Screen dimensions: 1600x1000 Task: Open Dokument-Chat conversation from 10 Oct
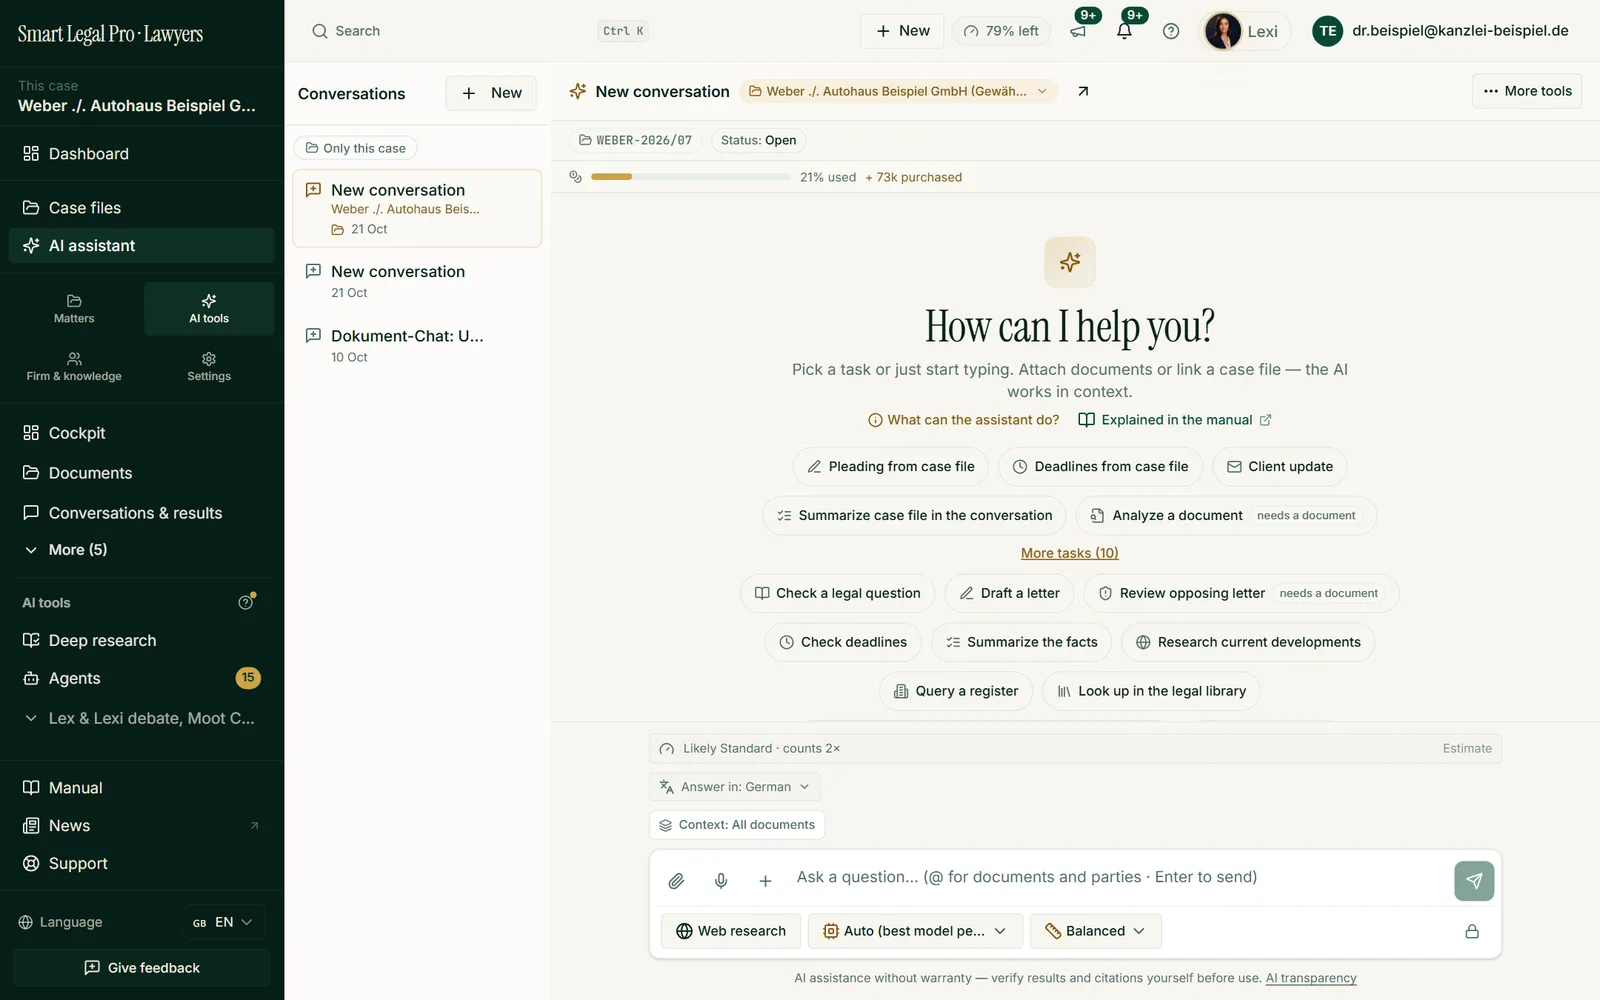[417, 345]
